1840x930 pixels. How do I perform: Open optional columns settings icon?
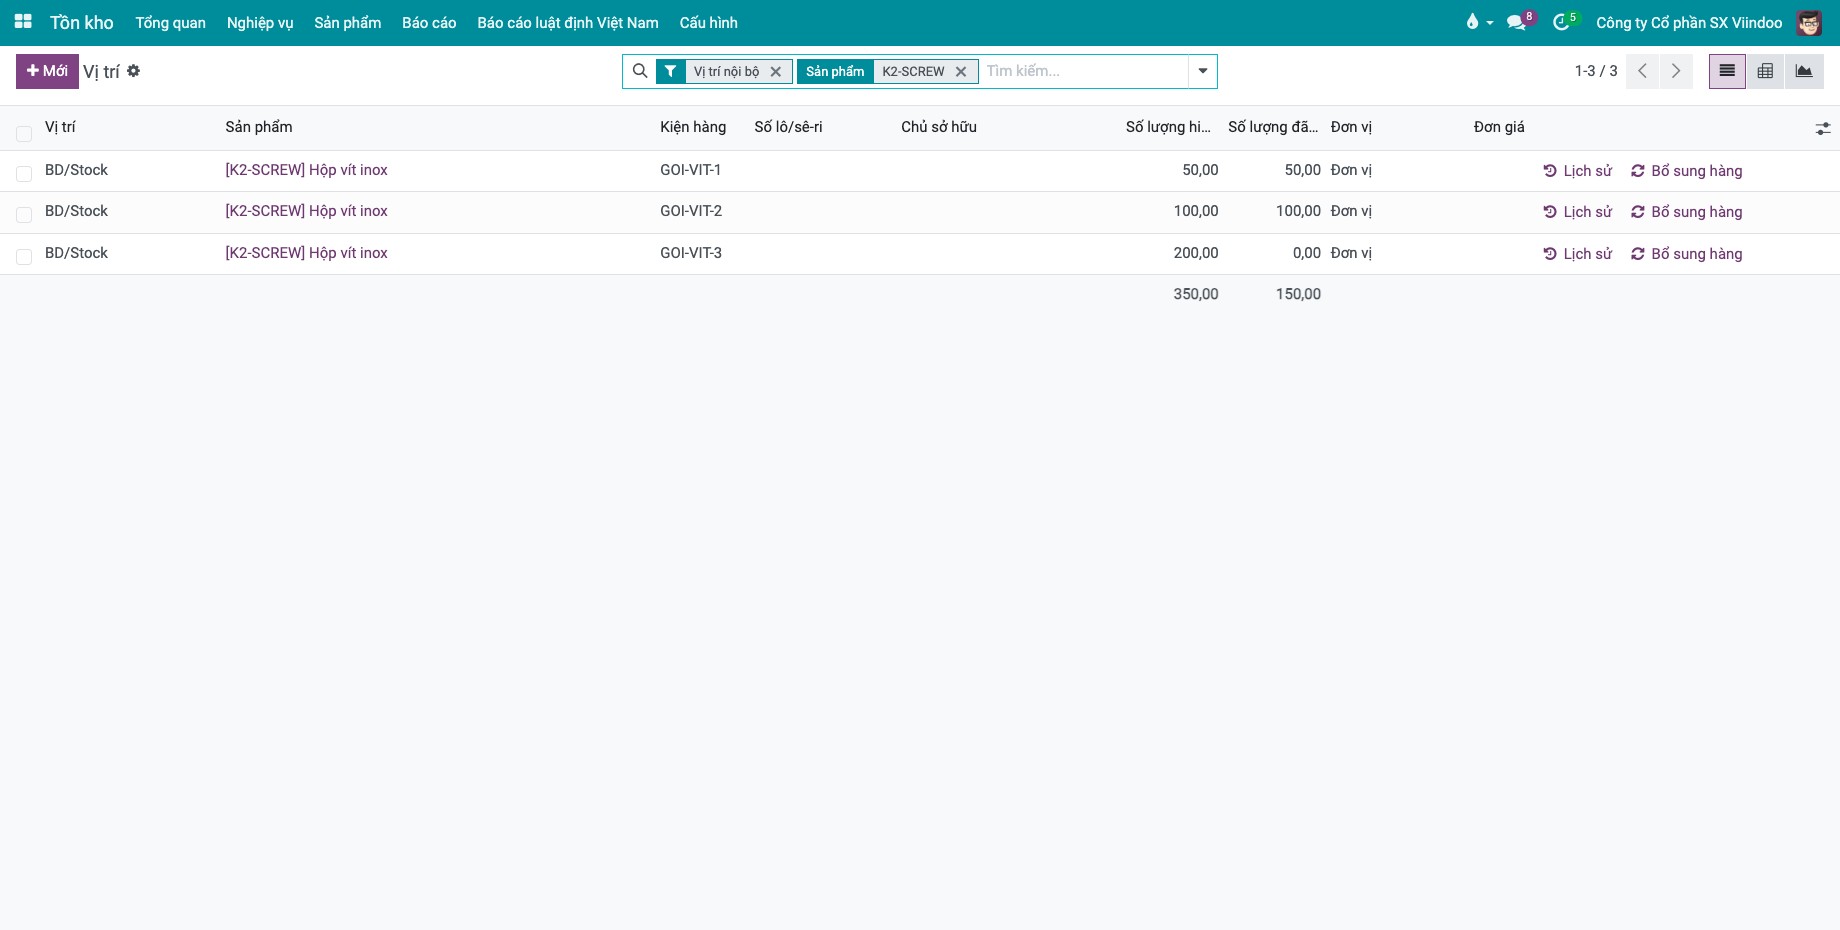coord(1823,128)
